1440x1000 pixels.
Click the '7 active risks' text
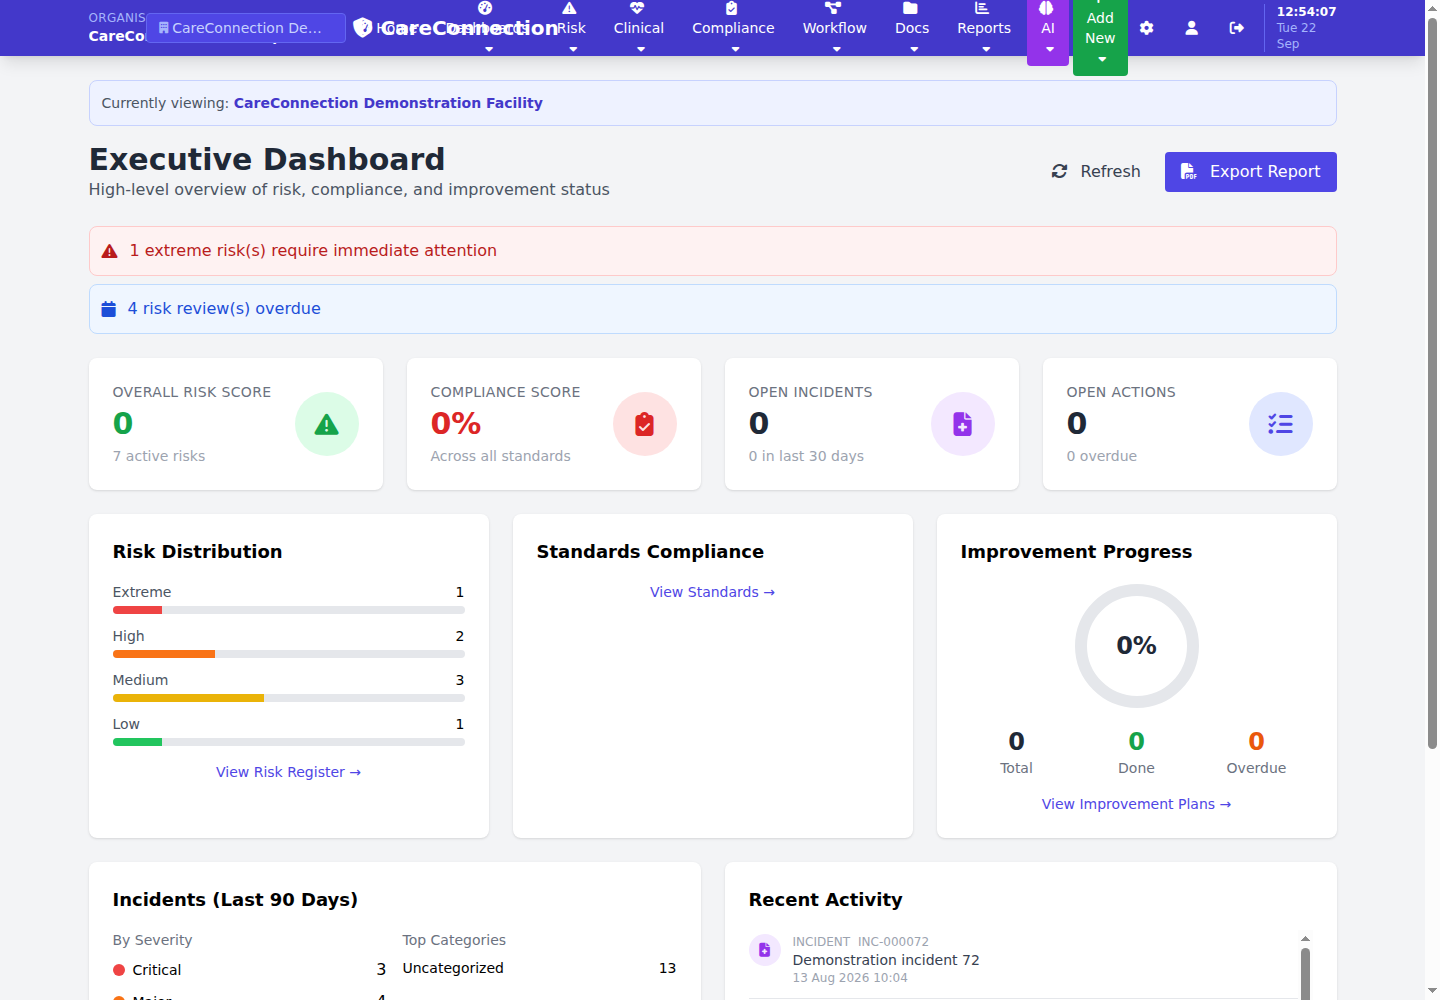click(x=159, y=456)
